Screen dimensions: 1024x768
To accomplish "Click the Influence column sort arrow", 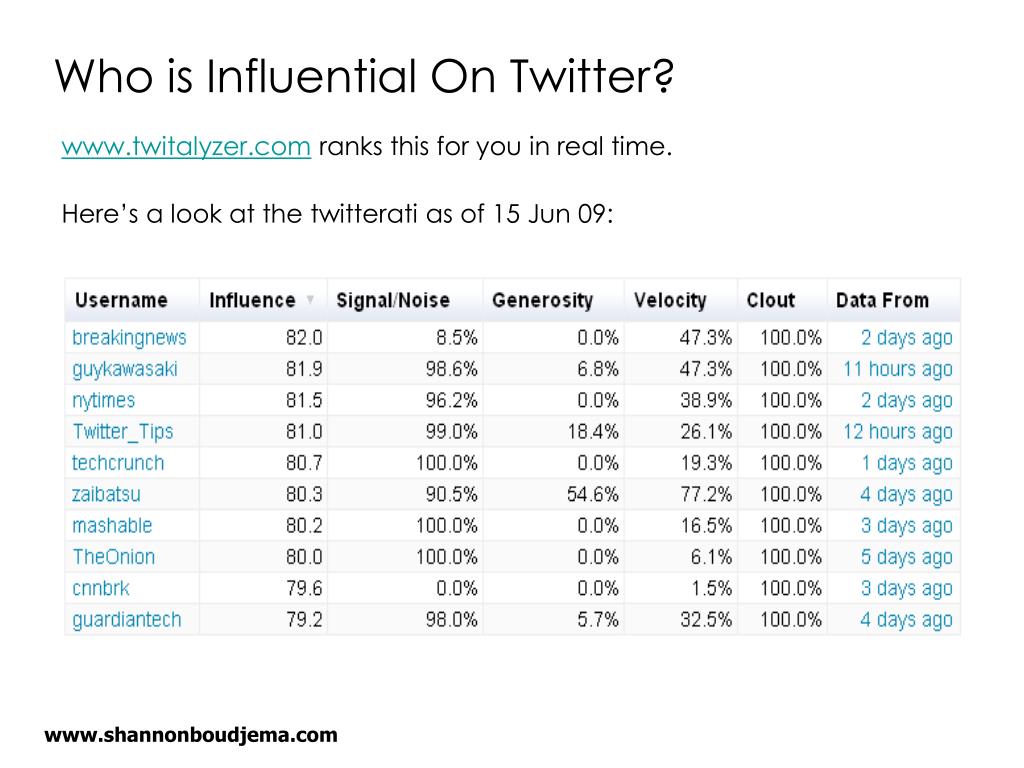I will click(x=310, y=300).
